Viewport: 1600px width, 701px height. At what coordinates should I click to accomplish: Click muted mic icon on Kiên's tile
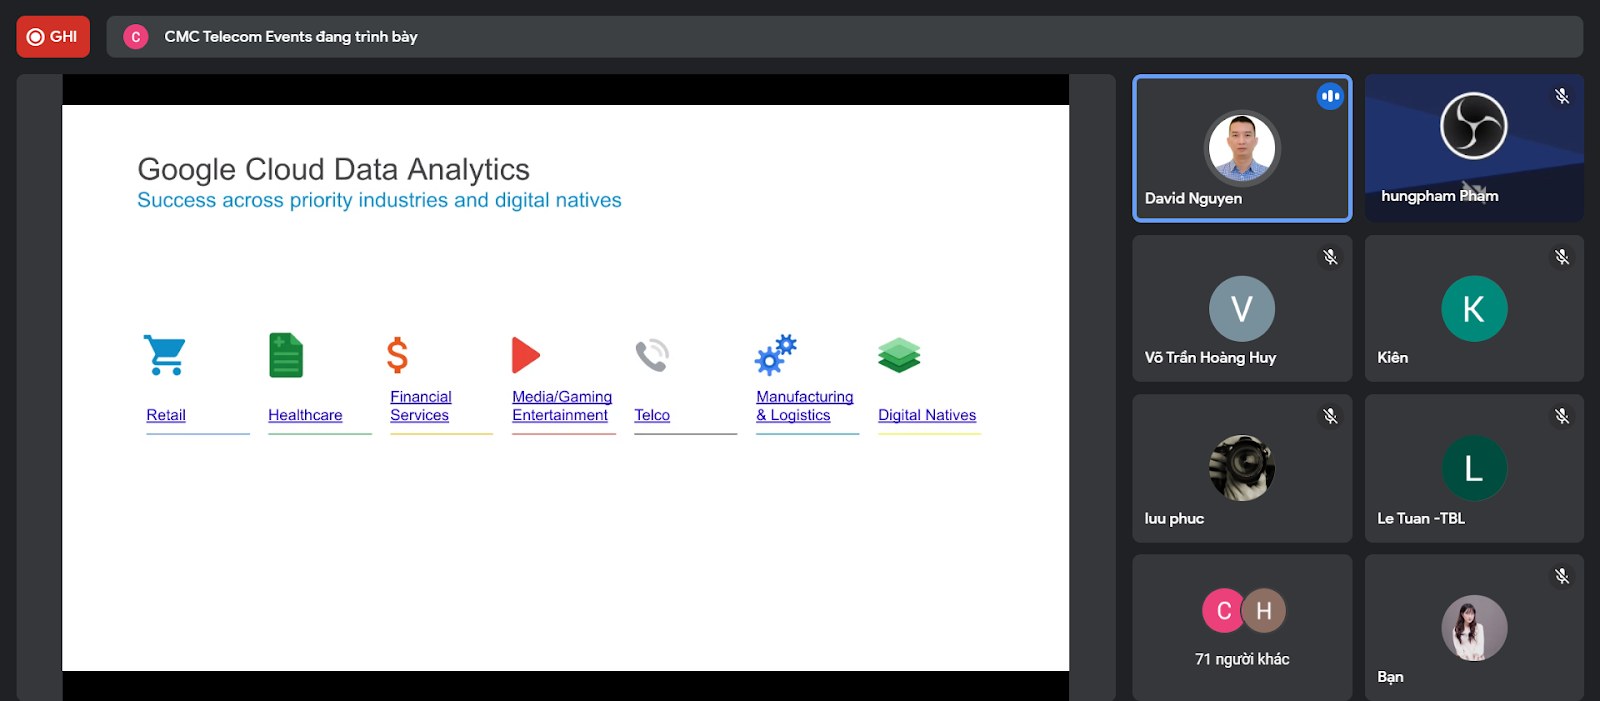(1562, 257)
